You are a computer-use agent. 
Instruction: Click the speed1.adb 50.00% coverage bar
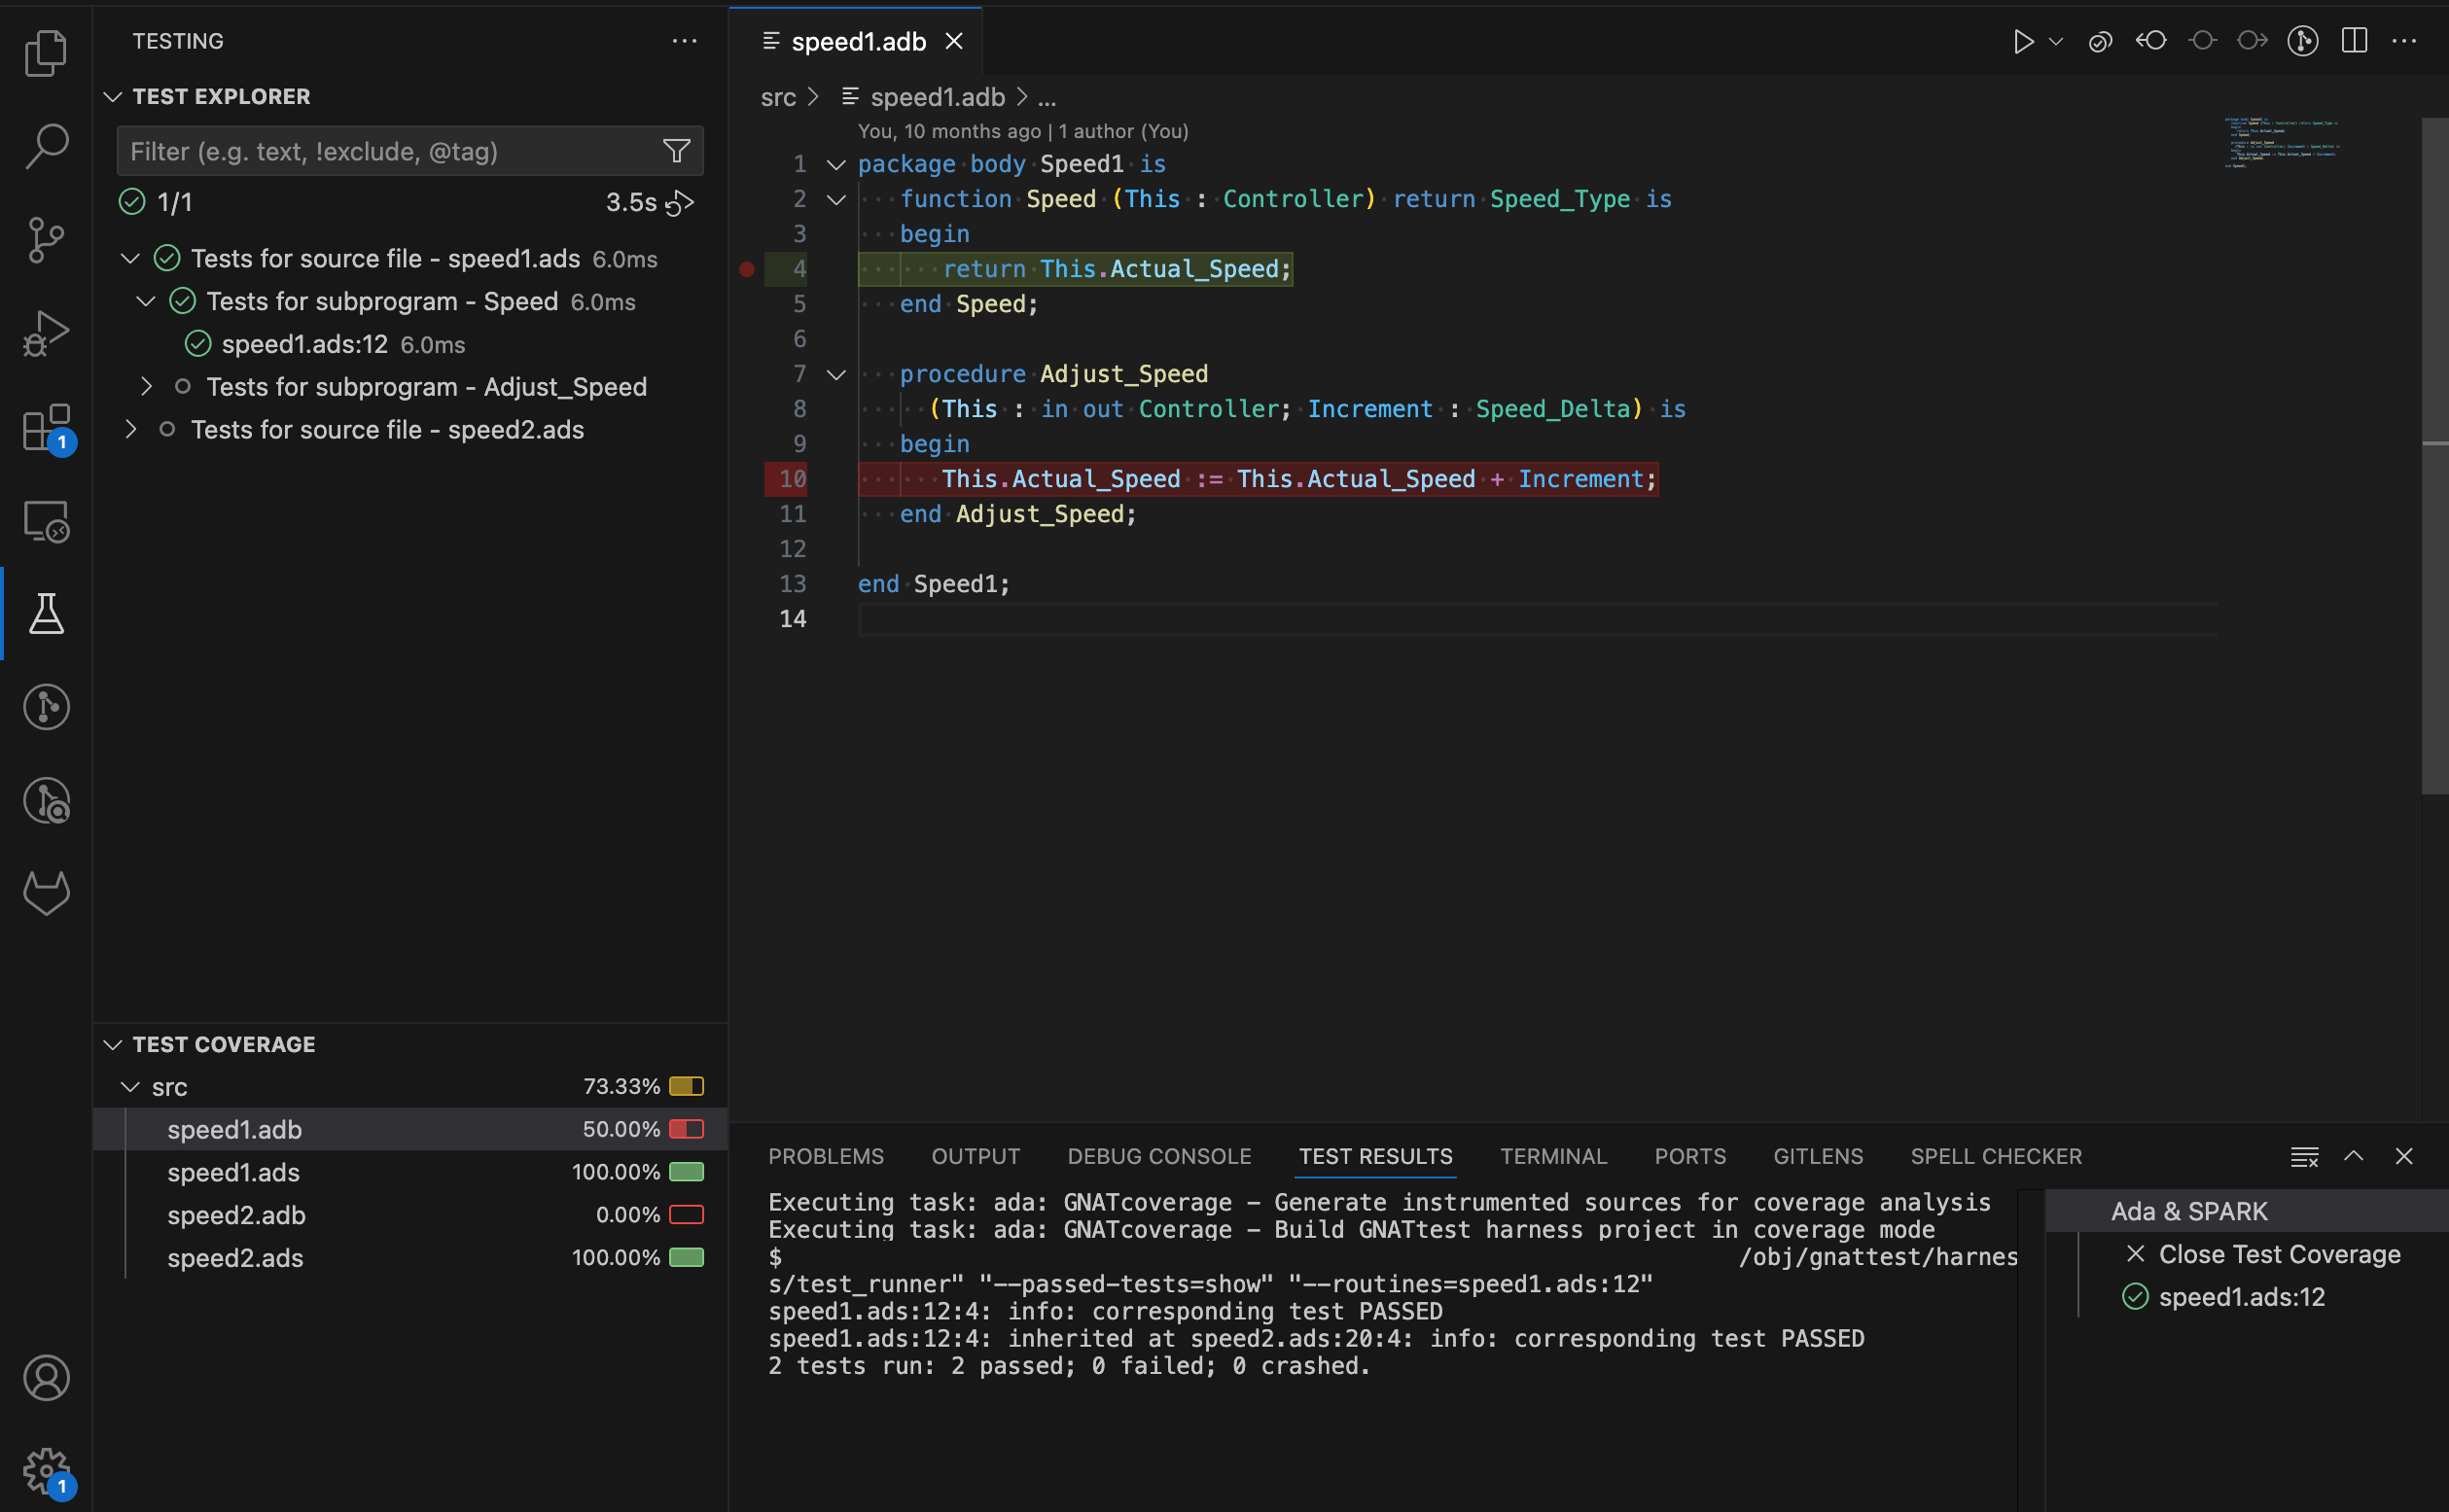coord(686,1130)
